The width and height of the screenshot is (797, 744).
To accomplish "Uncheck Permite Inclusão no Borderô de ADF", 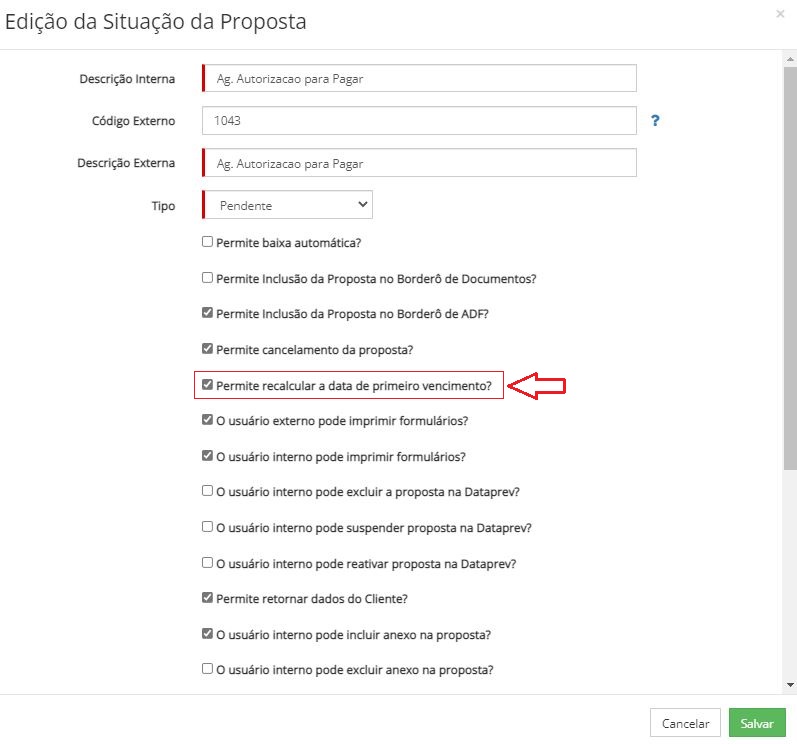I will tap(207, 313).
